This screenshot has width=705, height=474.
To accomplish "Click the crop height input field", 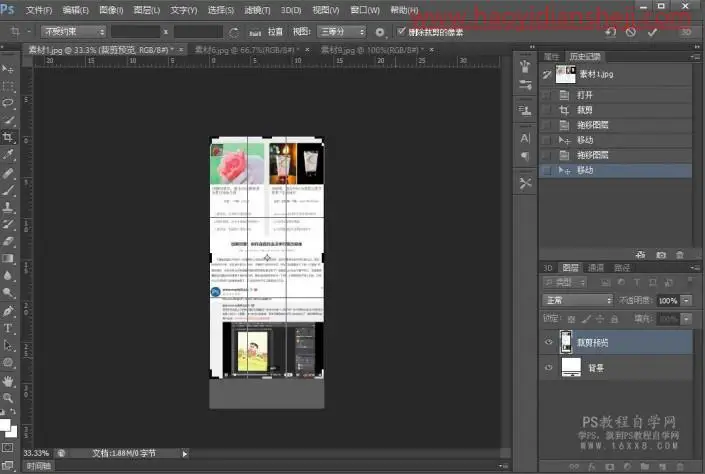I will tap(198, 31).
